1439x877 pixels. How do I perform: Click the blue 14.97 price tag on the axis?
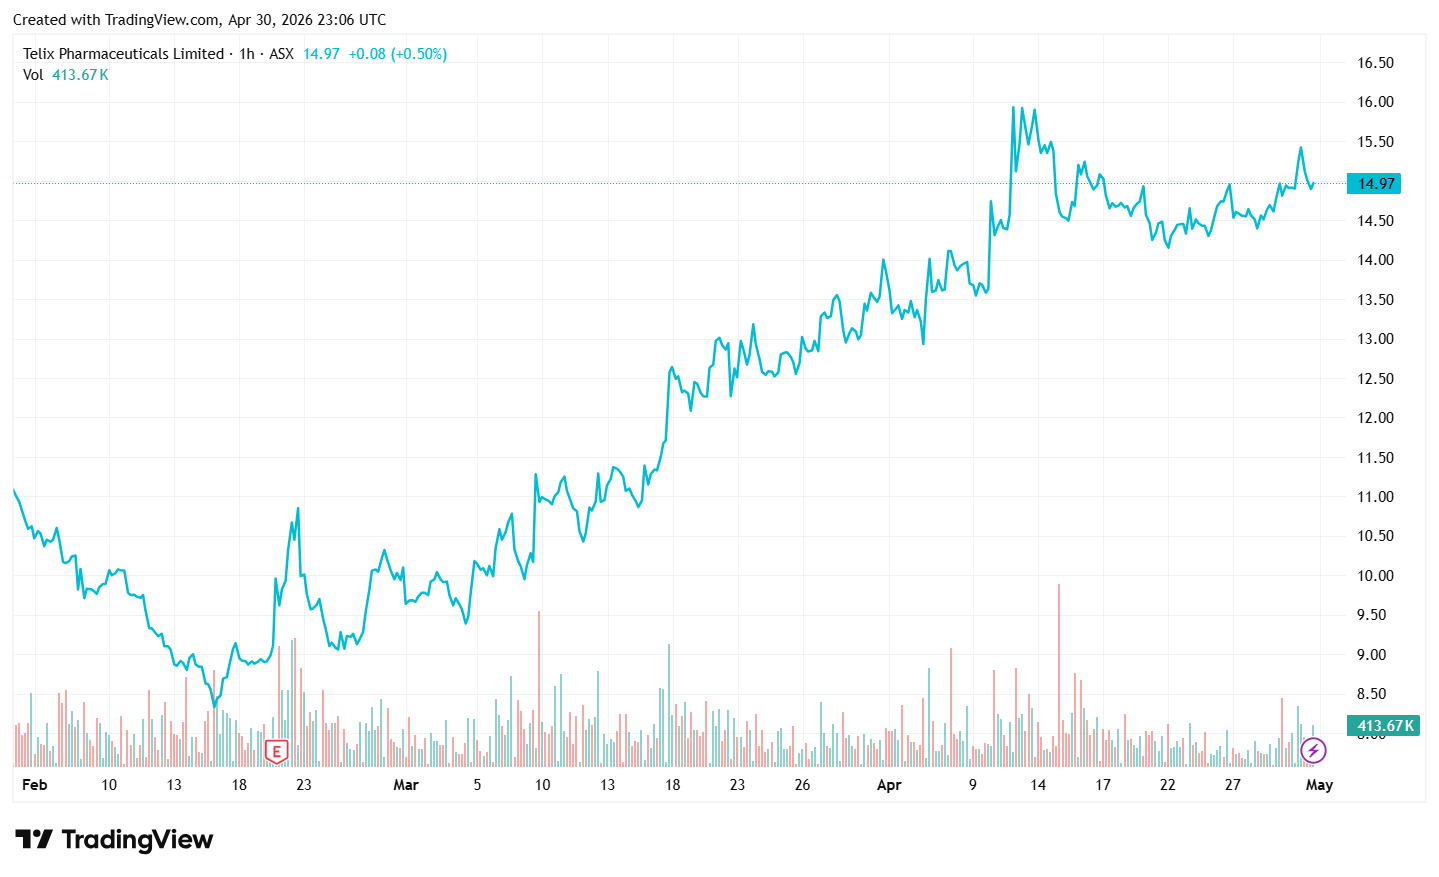tap(1375, 184)
